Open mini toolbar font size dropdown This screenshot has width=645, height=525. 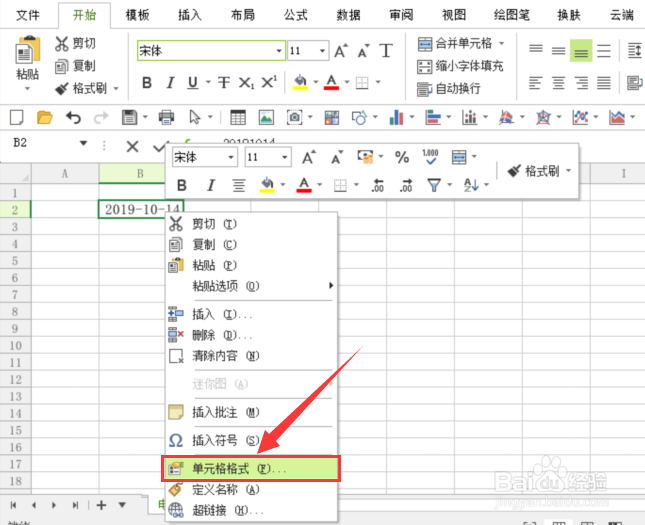click(284, 157)
